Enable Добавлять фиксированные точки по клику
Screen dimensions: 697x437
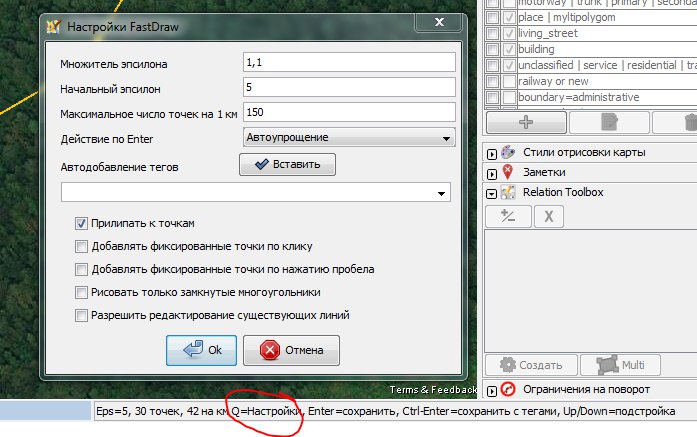(x=81, y=246)
